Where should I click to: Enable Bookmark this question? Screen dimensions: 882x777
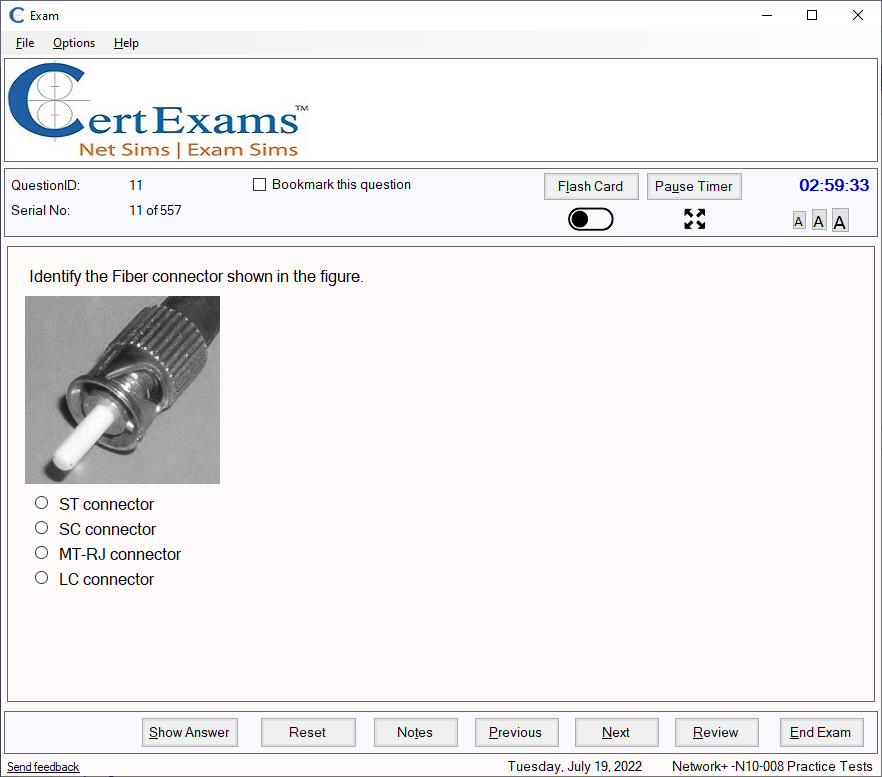click(259, 184)
